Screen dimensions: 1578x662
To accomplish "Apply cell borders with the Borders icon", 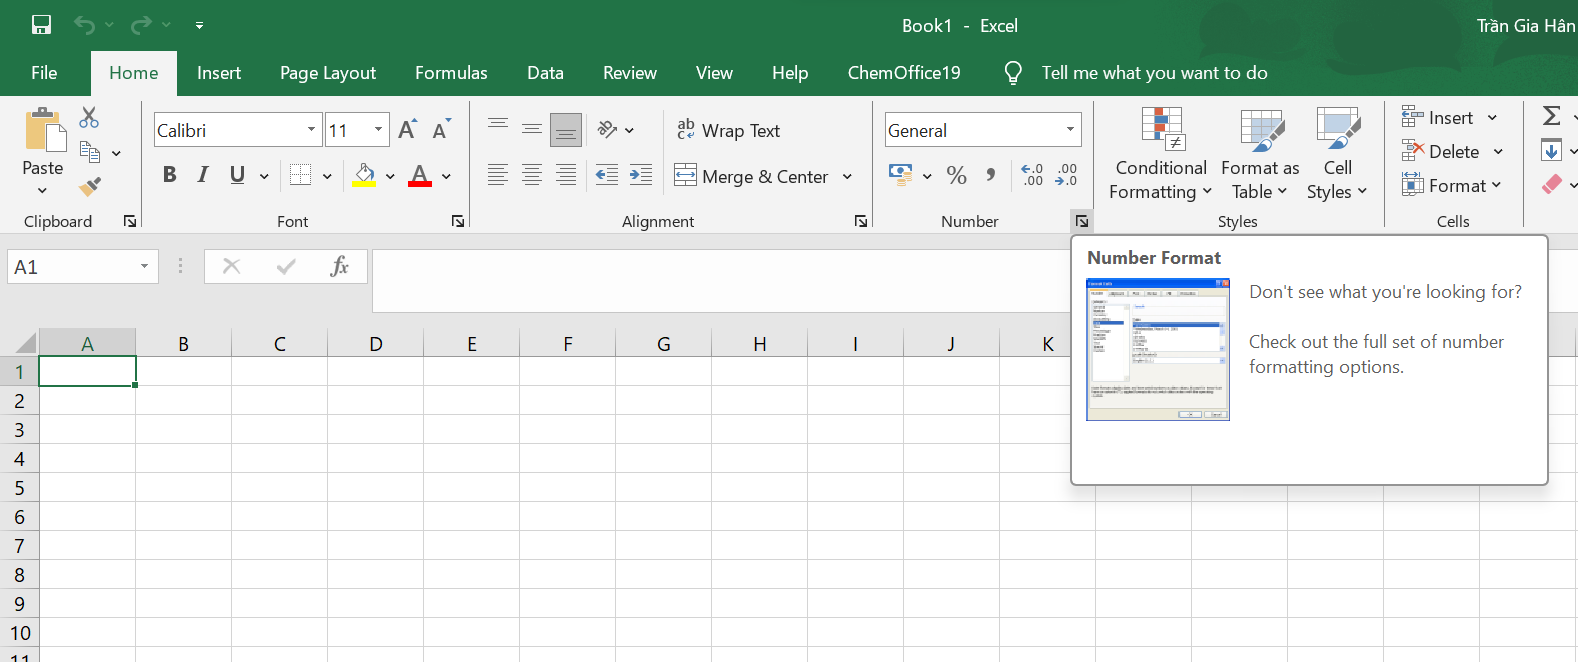I will pos(300,175).
